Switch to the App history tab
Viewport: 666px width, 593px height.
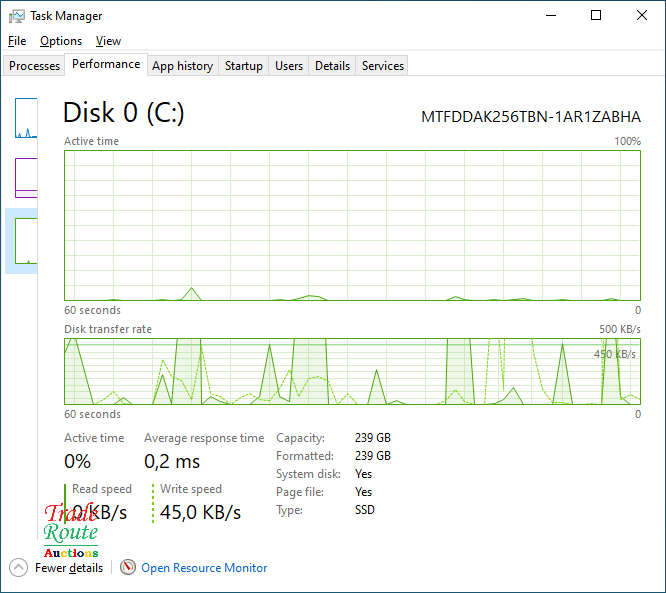point(183,66)
